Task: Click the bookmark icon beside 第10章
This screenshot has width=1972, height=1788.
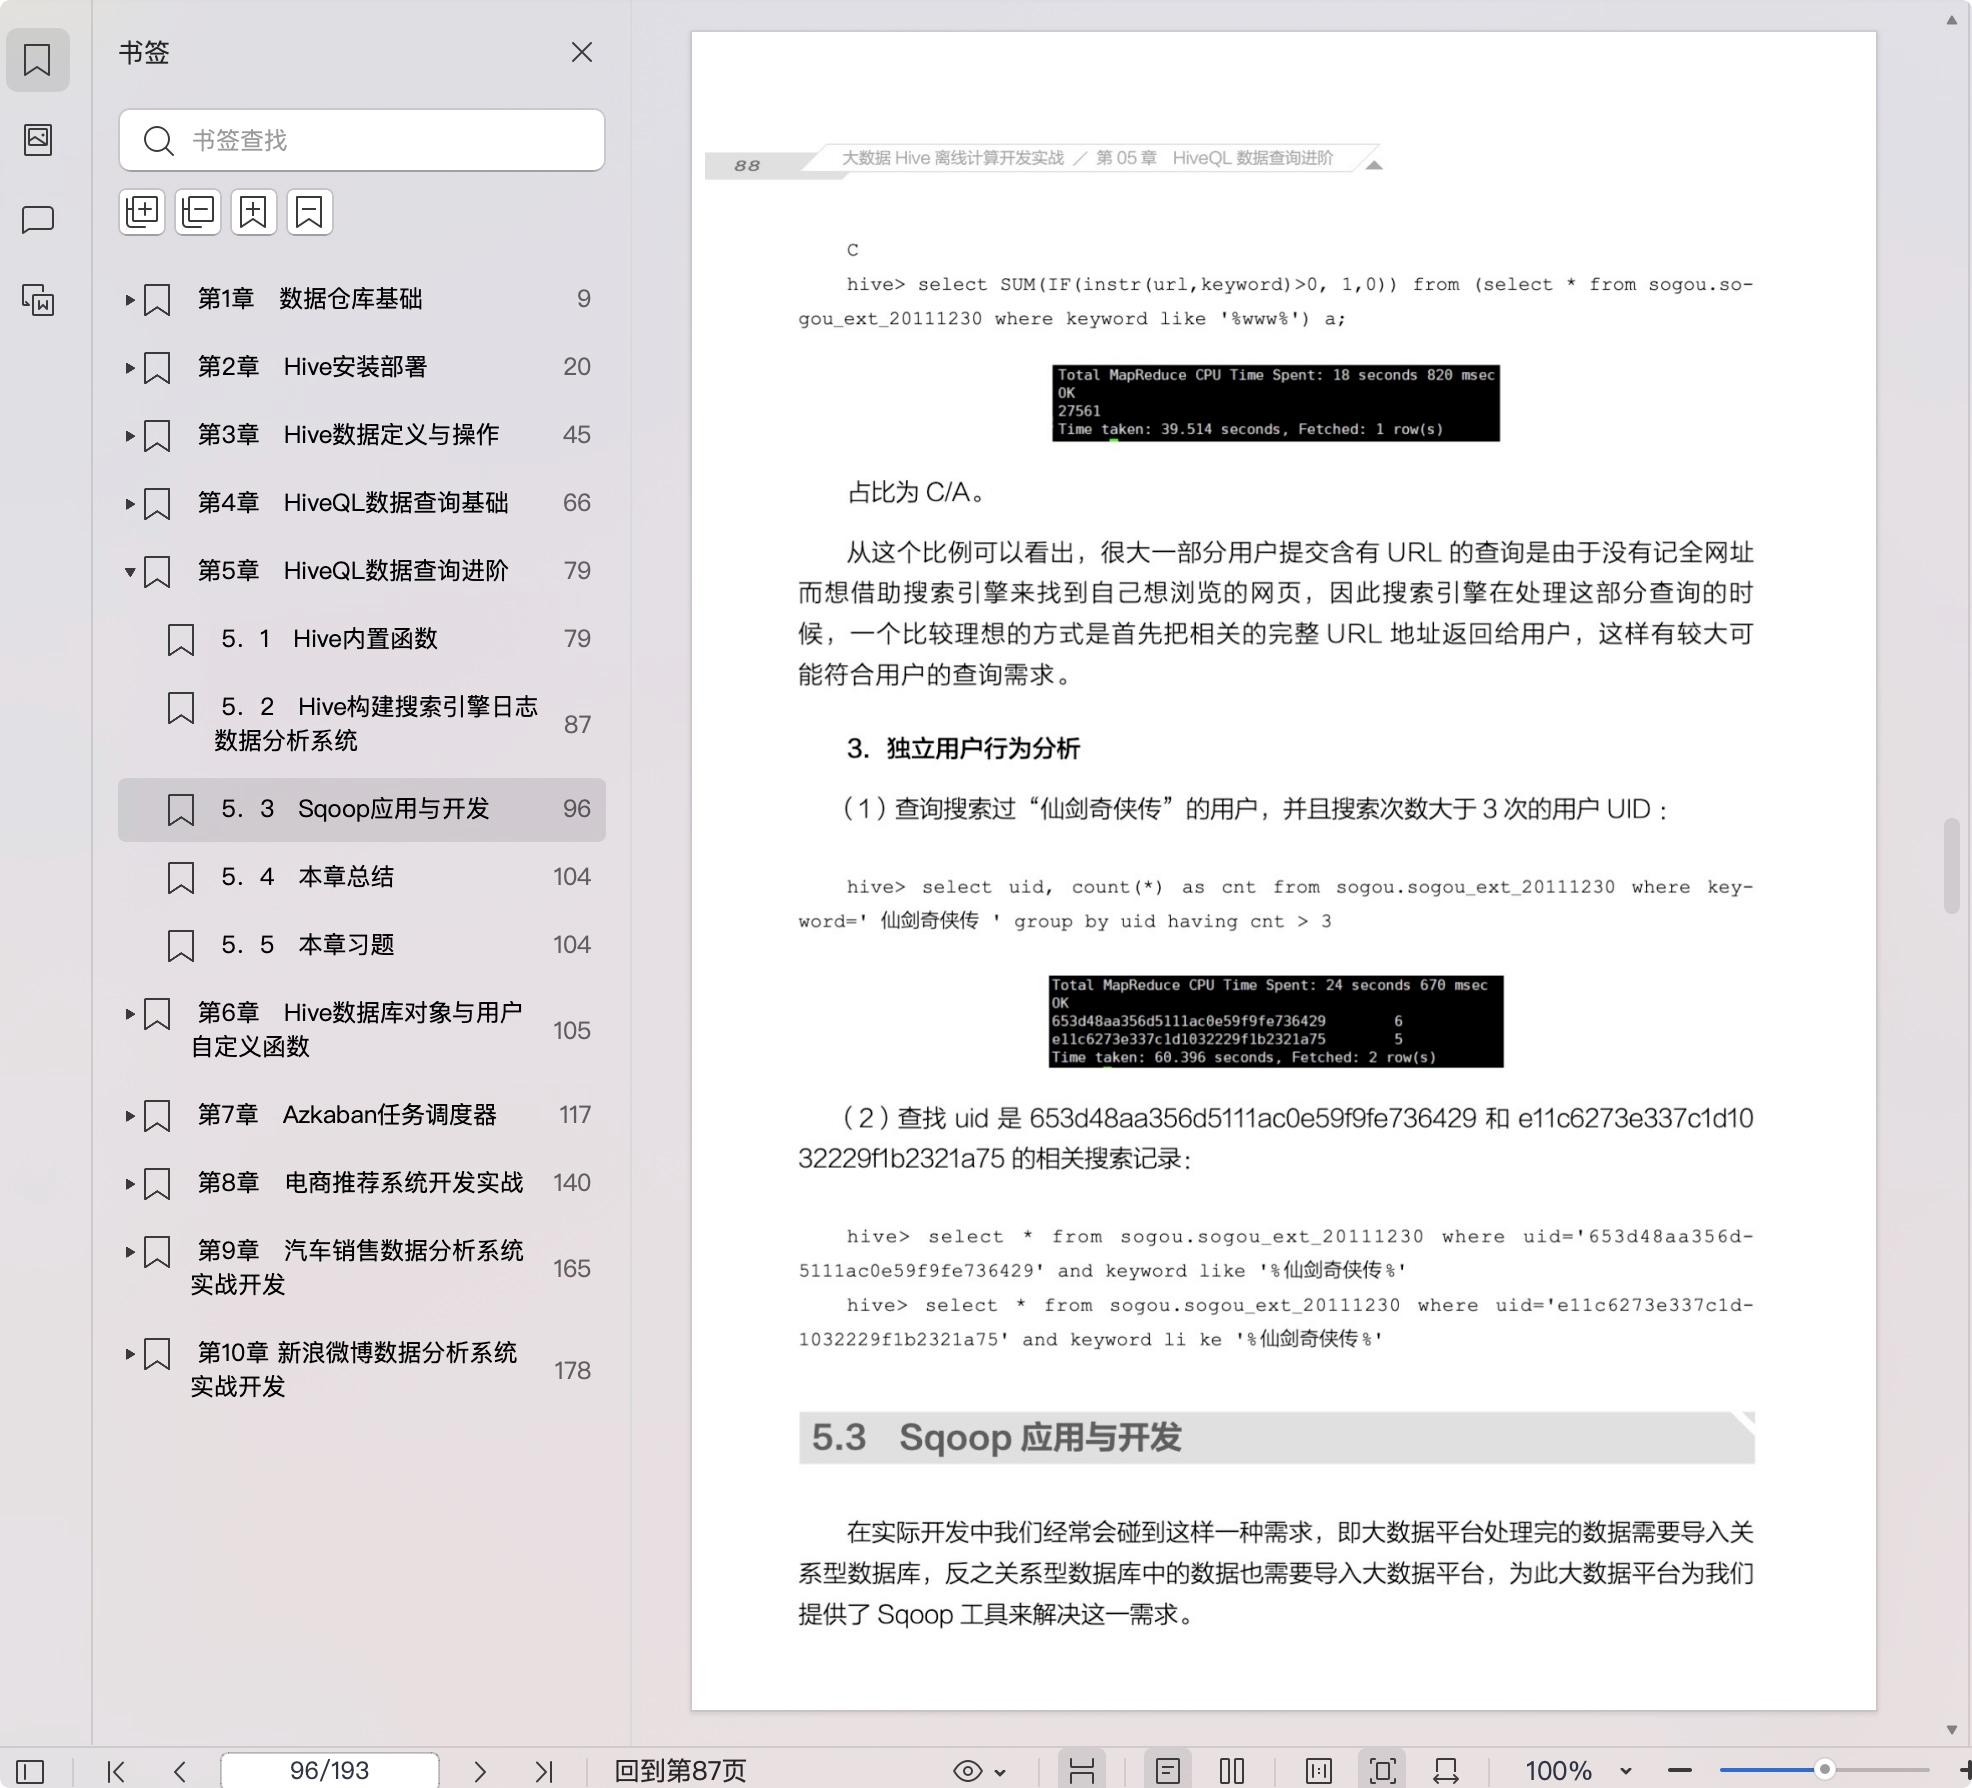Action: (157, 1353)
